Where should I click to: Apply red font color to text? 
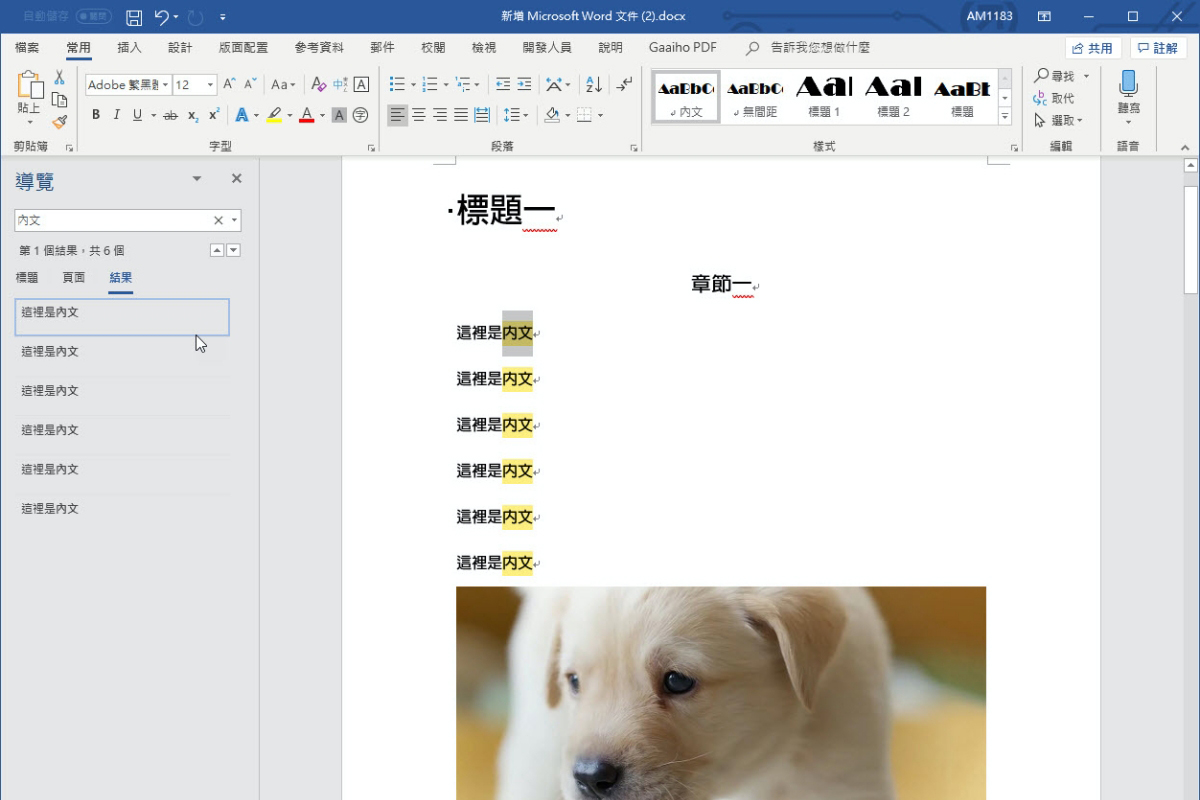tap(306, 114)
